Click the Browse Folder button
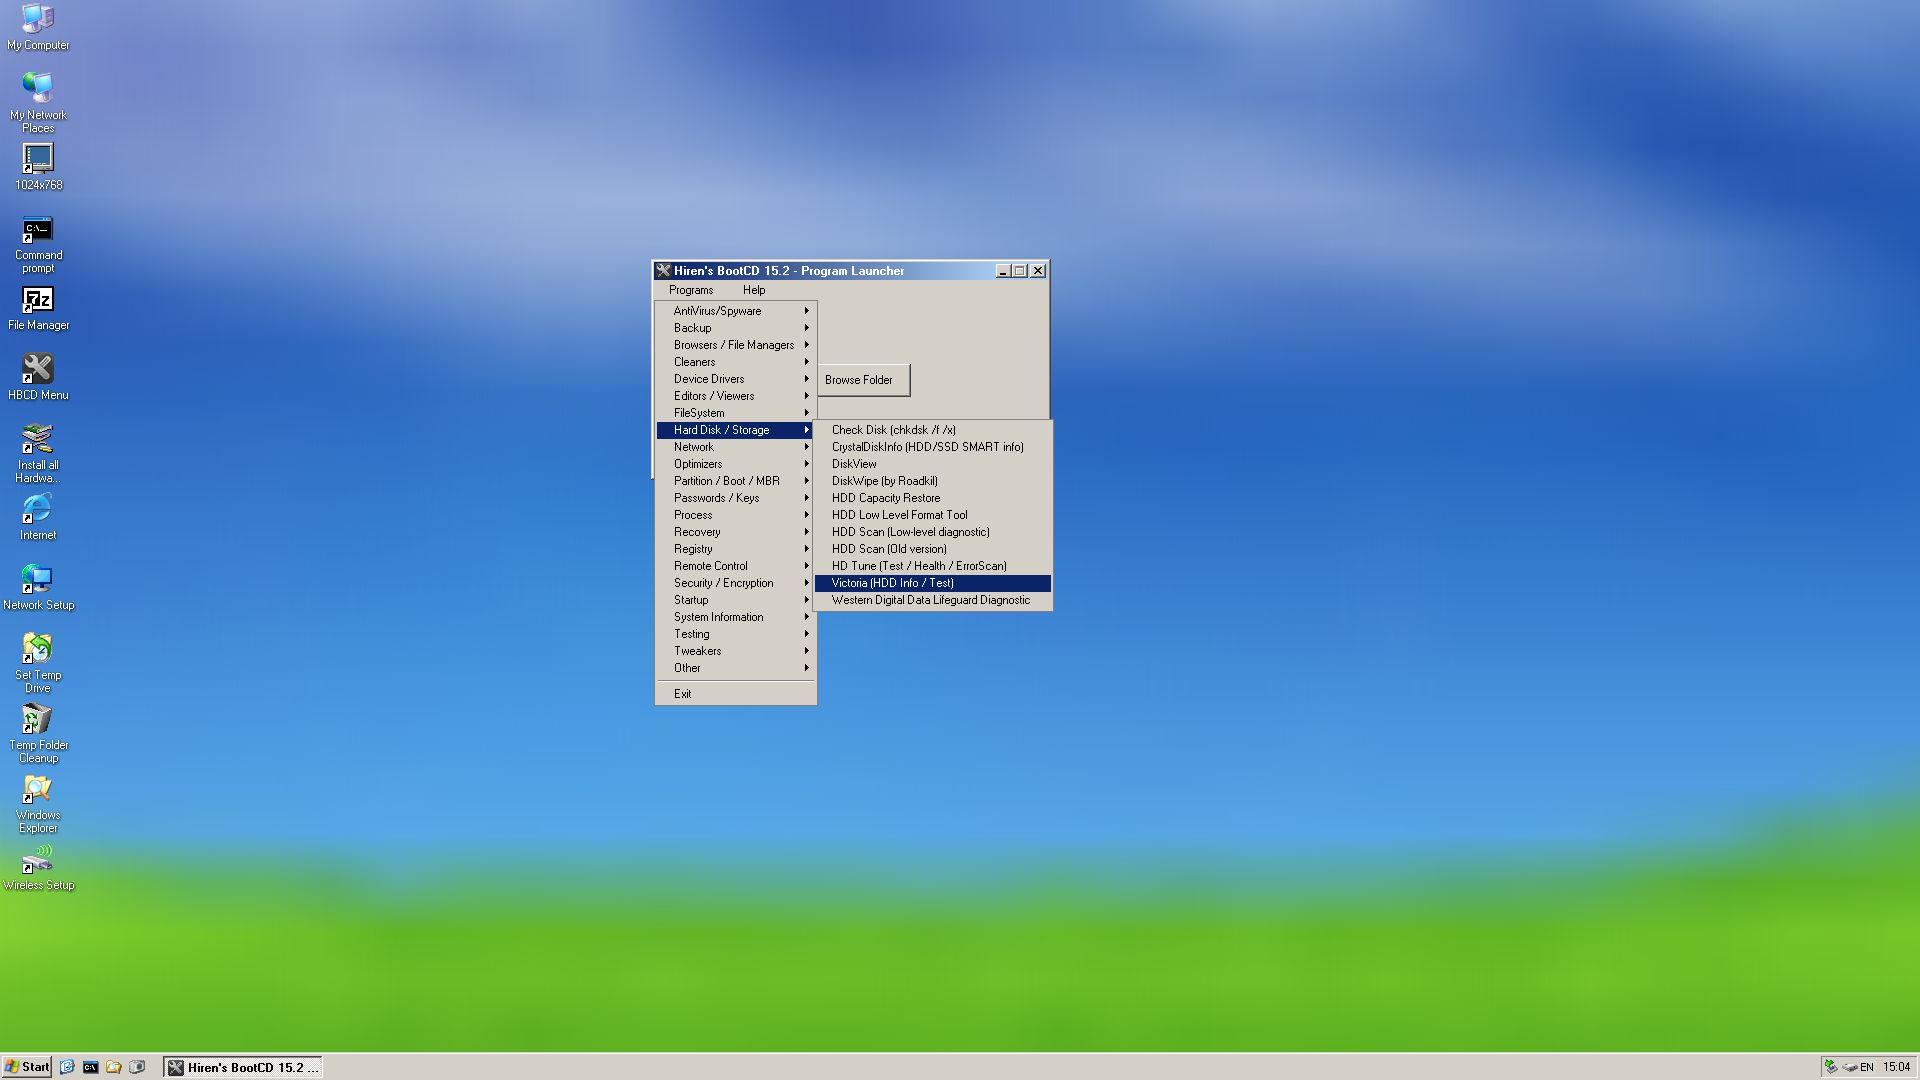Viewport: 1920px width, 1080px height. [x=864, y=380]
